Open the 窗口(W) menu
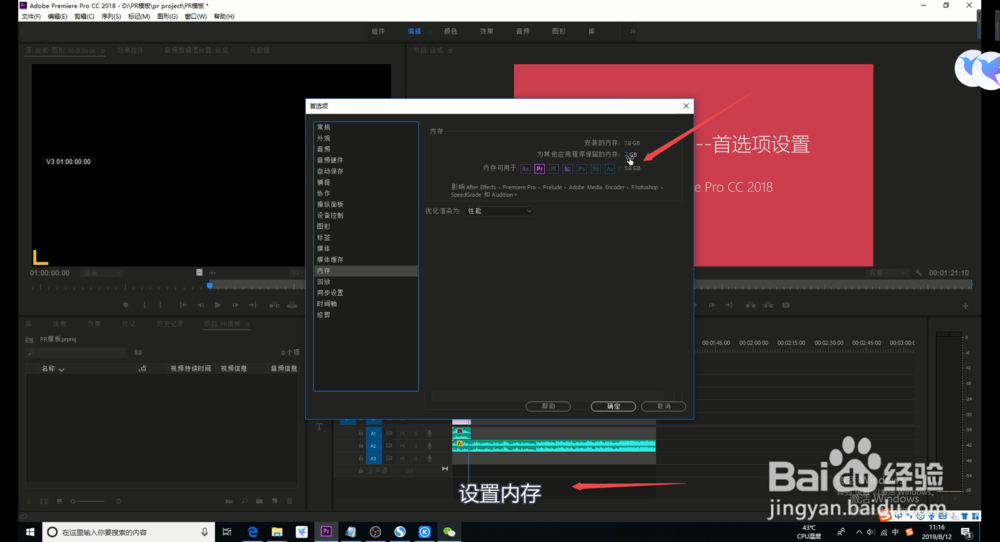This screenshot has height=542, width=1000. point(196,17)
